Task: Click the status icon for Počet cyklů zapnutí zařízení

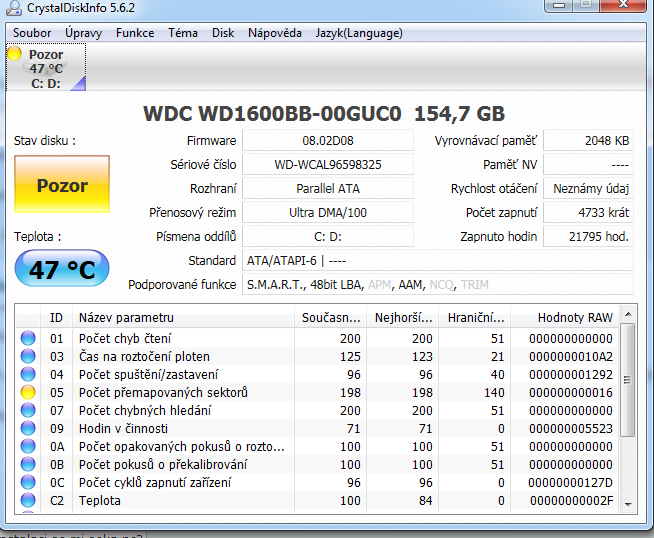Action: pos(28,482)
